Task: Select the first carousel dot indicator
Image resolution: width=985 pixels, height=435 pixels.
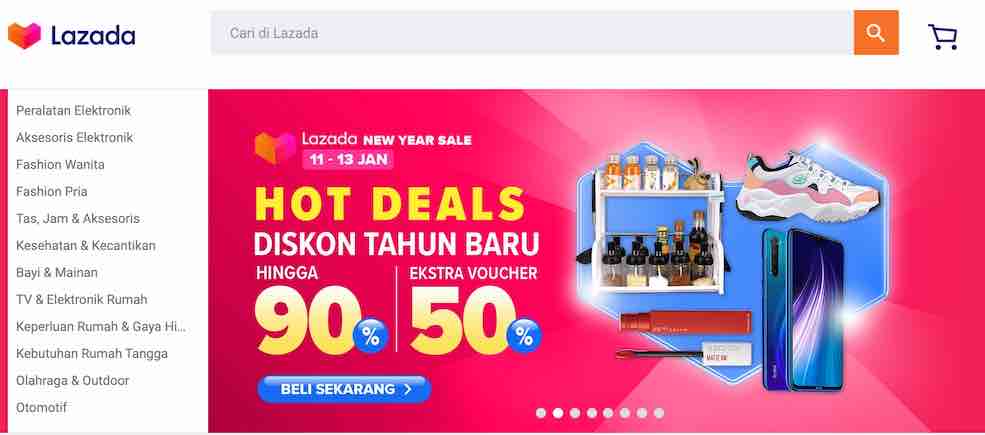Action: 541,413
